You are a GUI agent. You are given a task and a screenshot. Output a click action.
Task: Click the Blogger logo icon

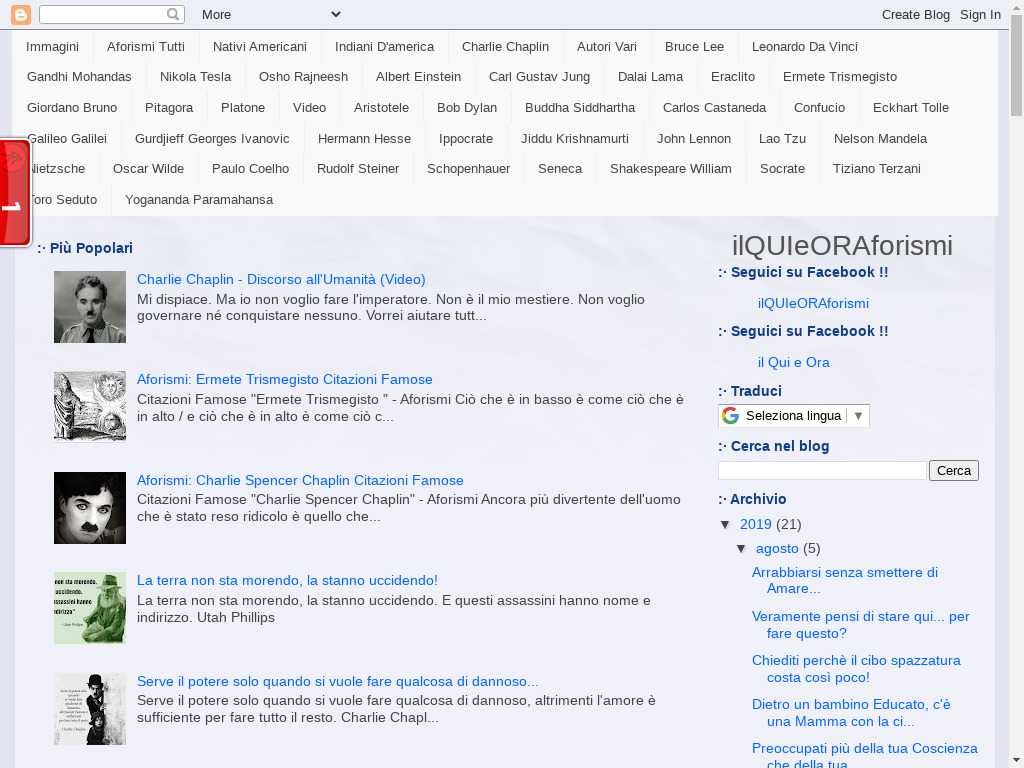[x=21, y=14]
